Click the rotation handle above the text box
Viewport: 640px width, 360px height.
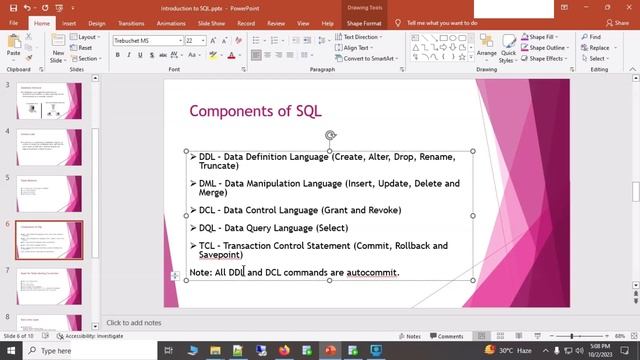tap(330, 135)
